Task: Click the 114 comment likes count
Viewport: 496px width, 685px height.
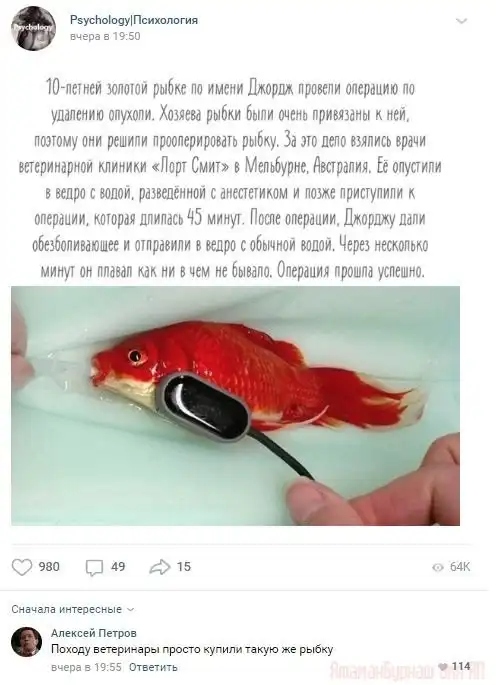Action: click(461, 666)
